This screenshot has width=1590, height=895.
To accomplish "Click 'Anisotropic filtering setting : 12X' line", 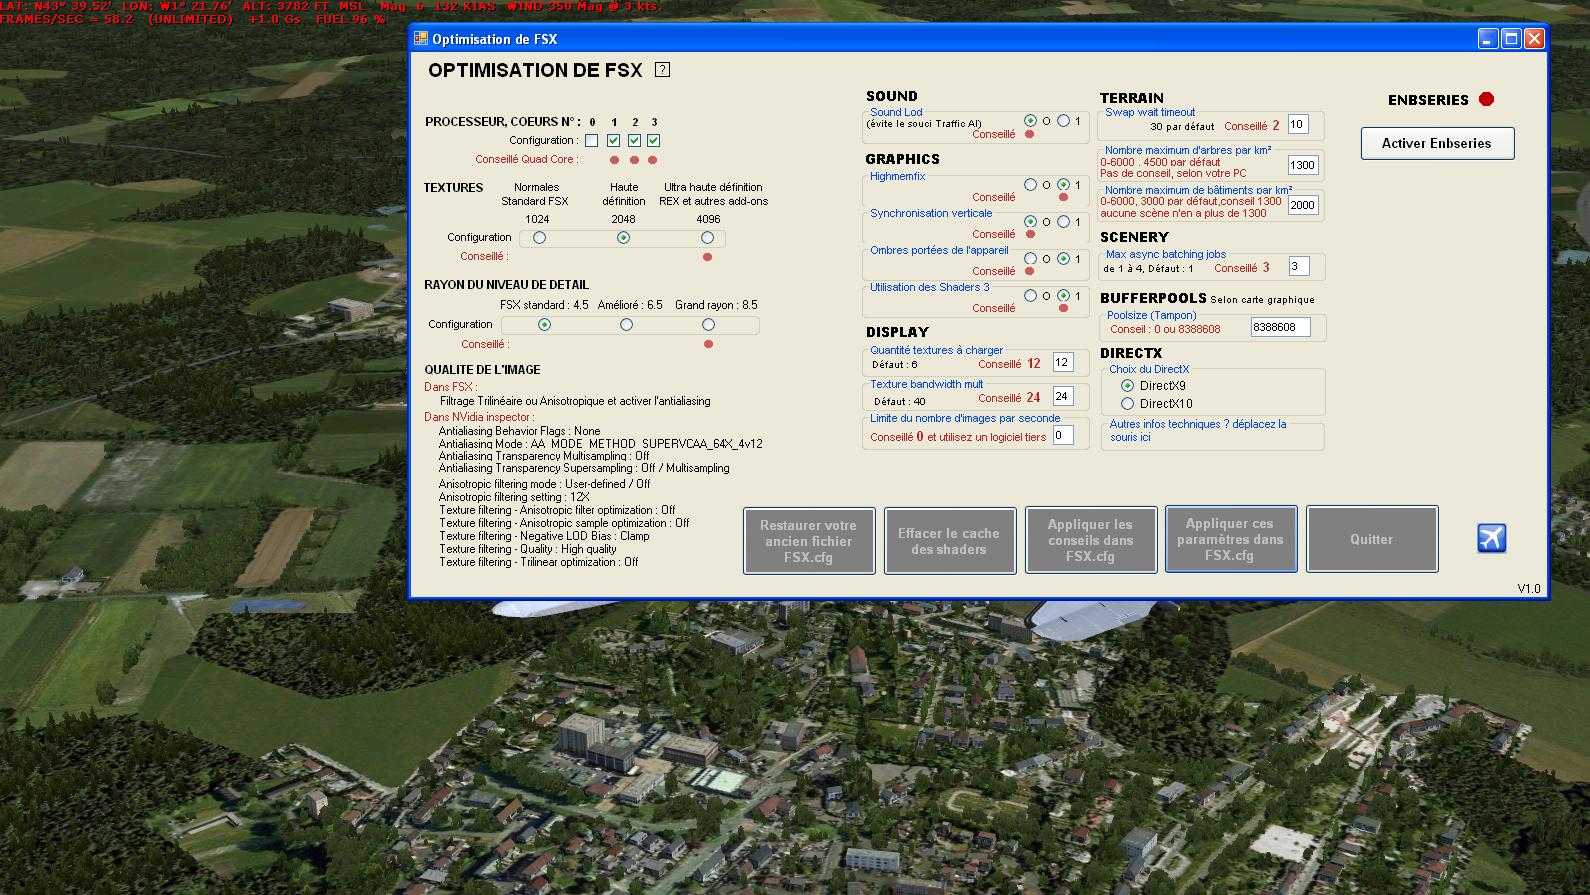I will [x=514, y=497].
